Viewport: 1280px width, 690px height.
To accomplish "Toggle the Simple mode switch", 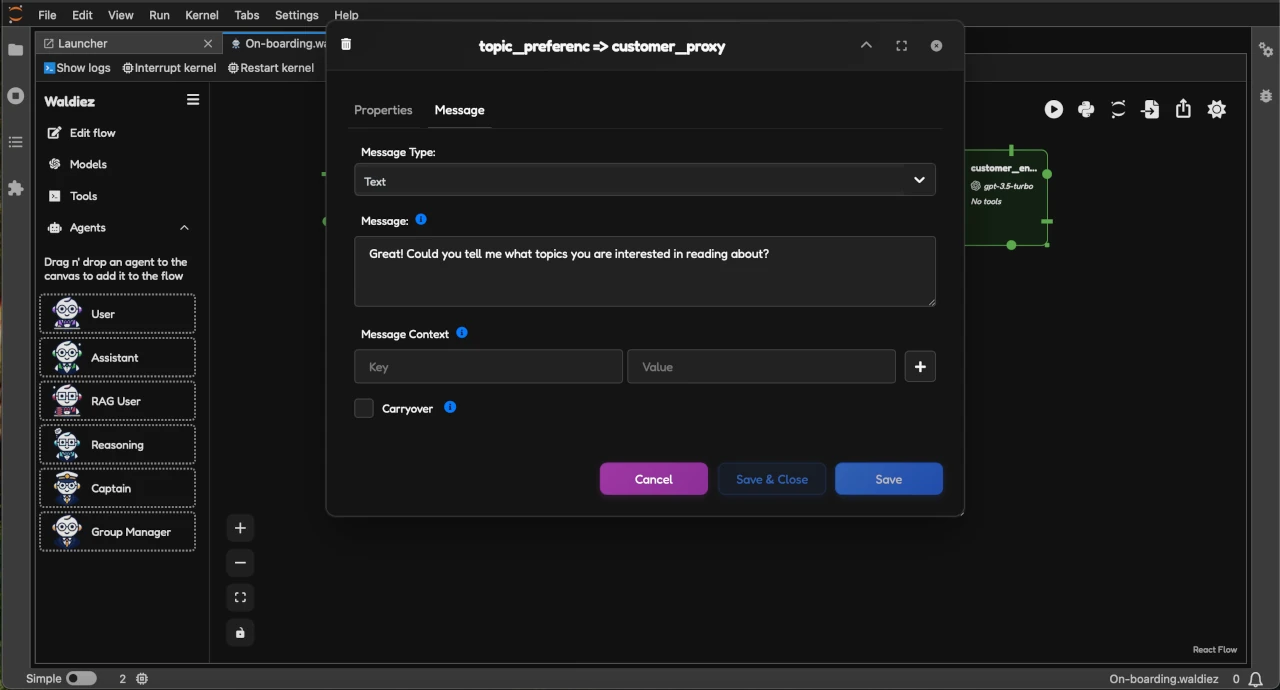I will pos(81,678).
